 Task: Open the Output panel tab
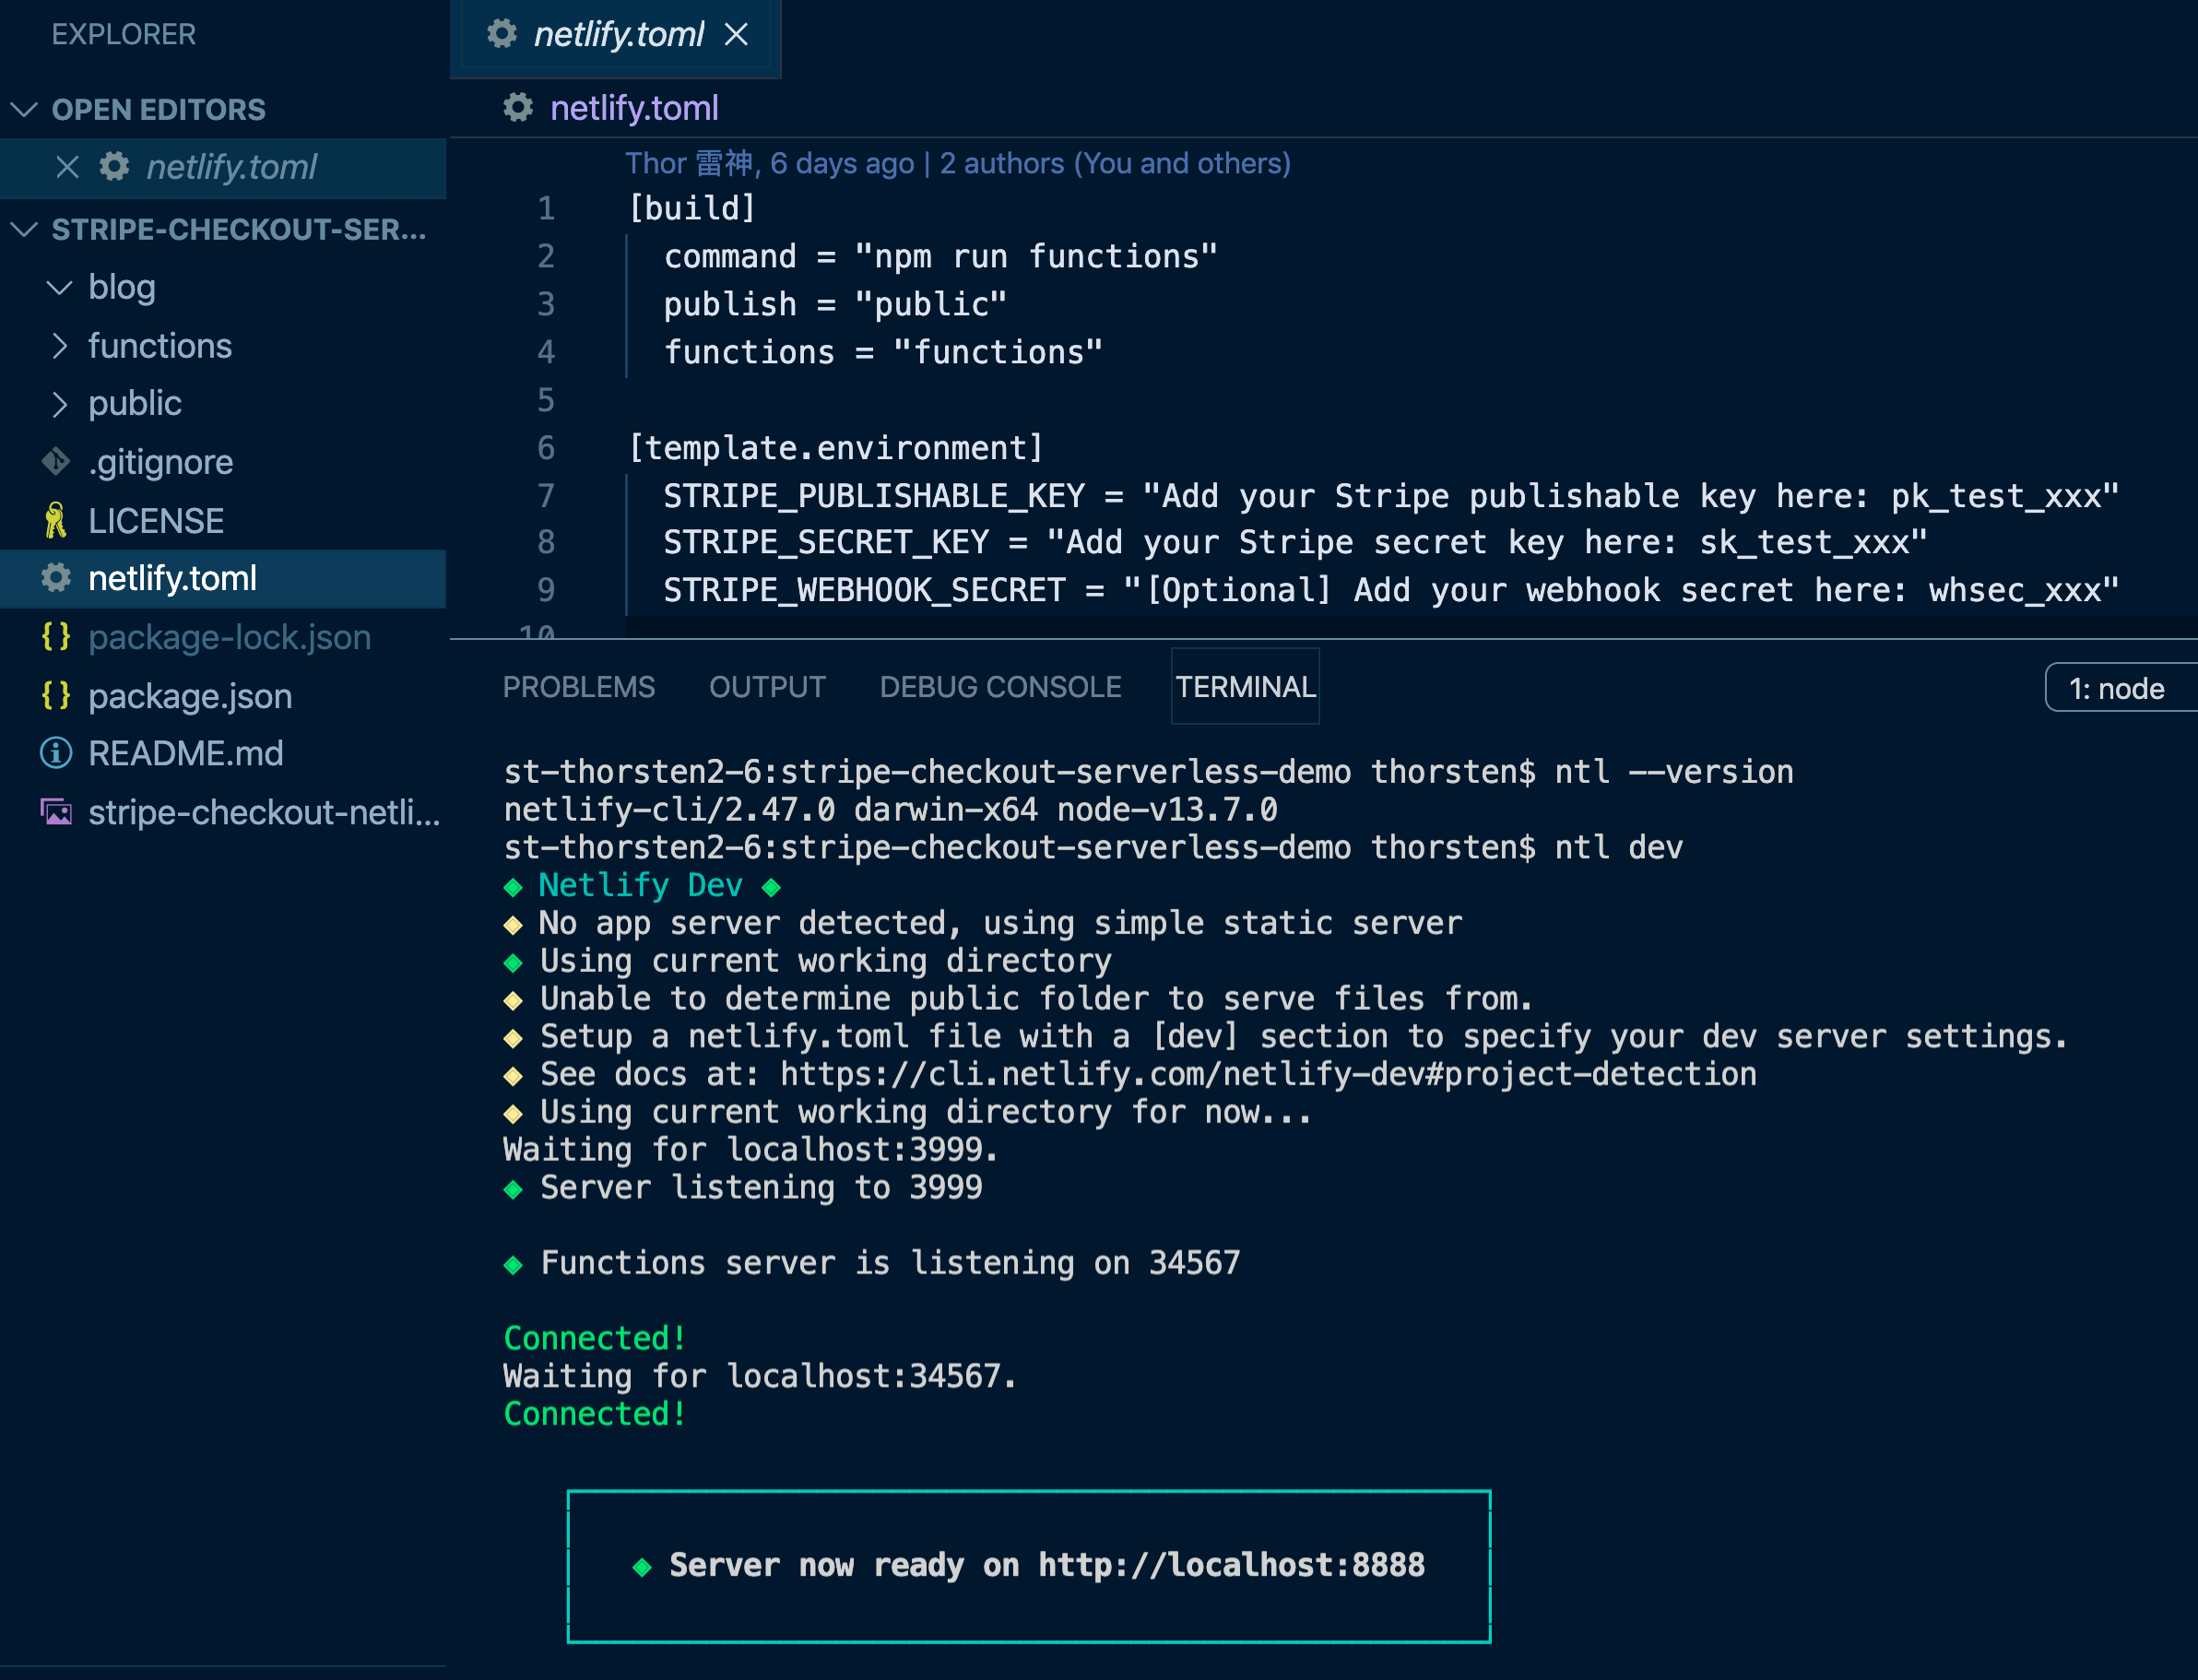tap(767, 688)
